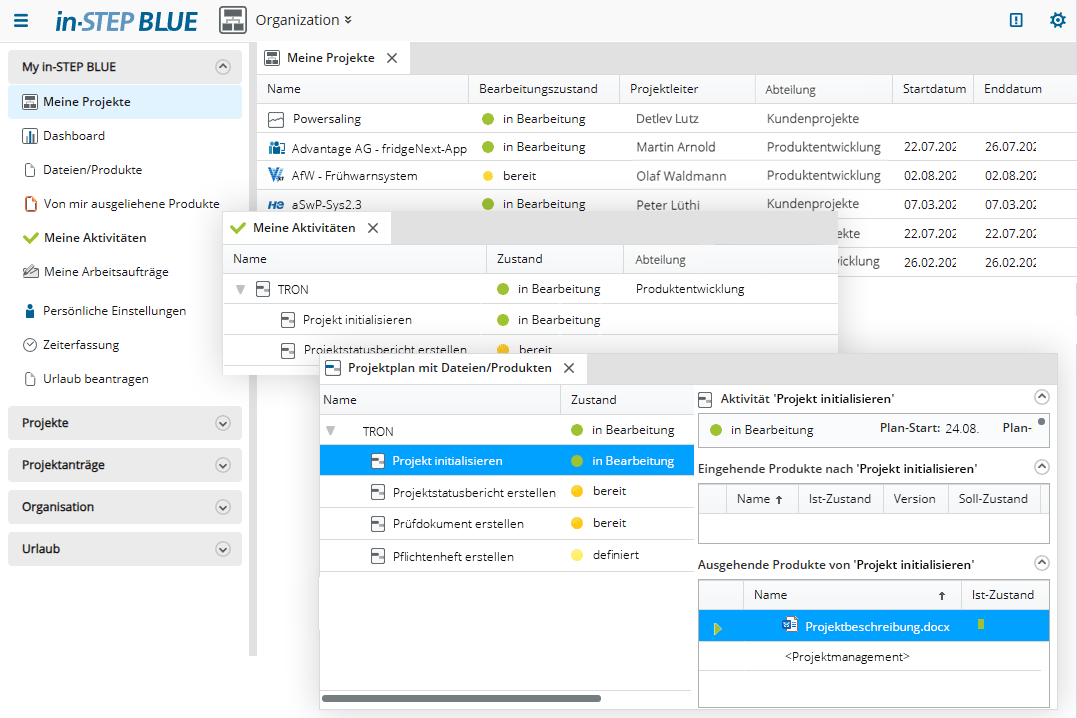Select Meine Aktivitäten in sidebar
1077x718 pixels.
point(95,238)
